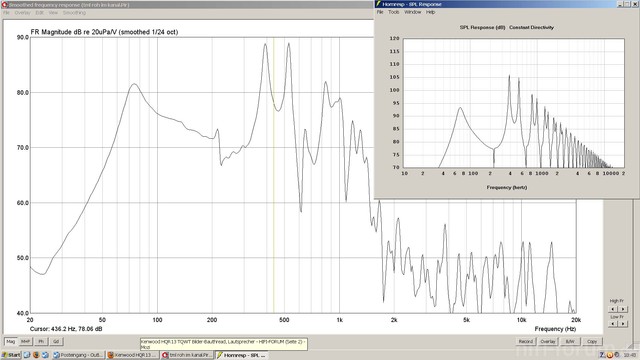Switch to the Mag view tab

11,341
